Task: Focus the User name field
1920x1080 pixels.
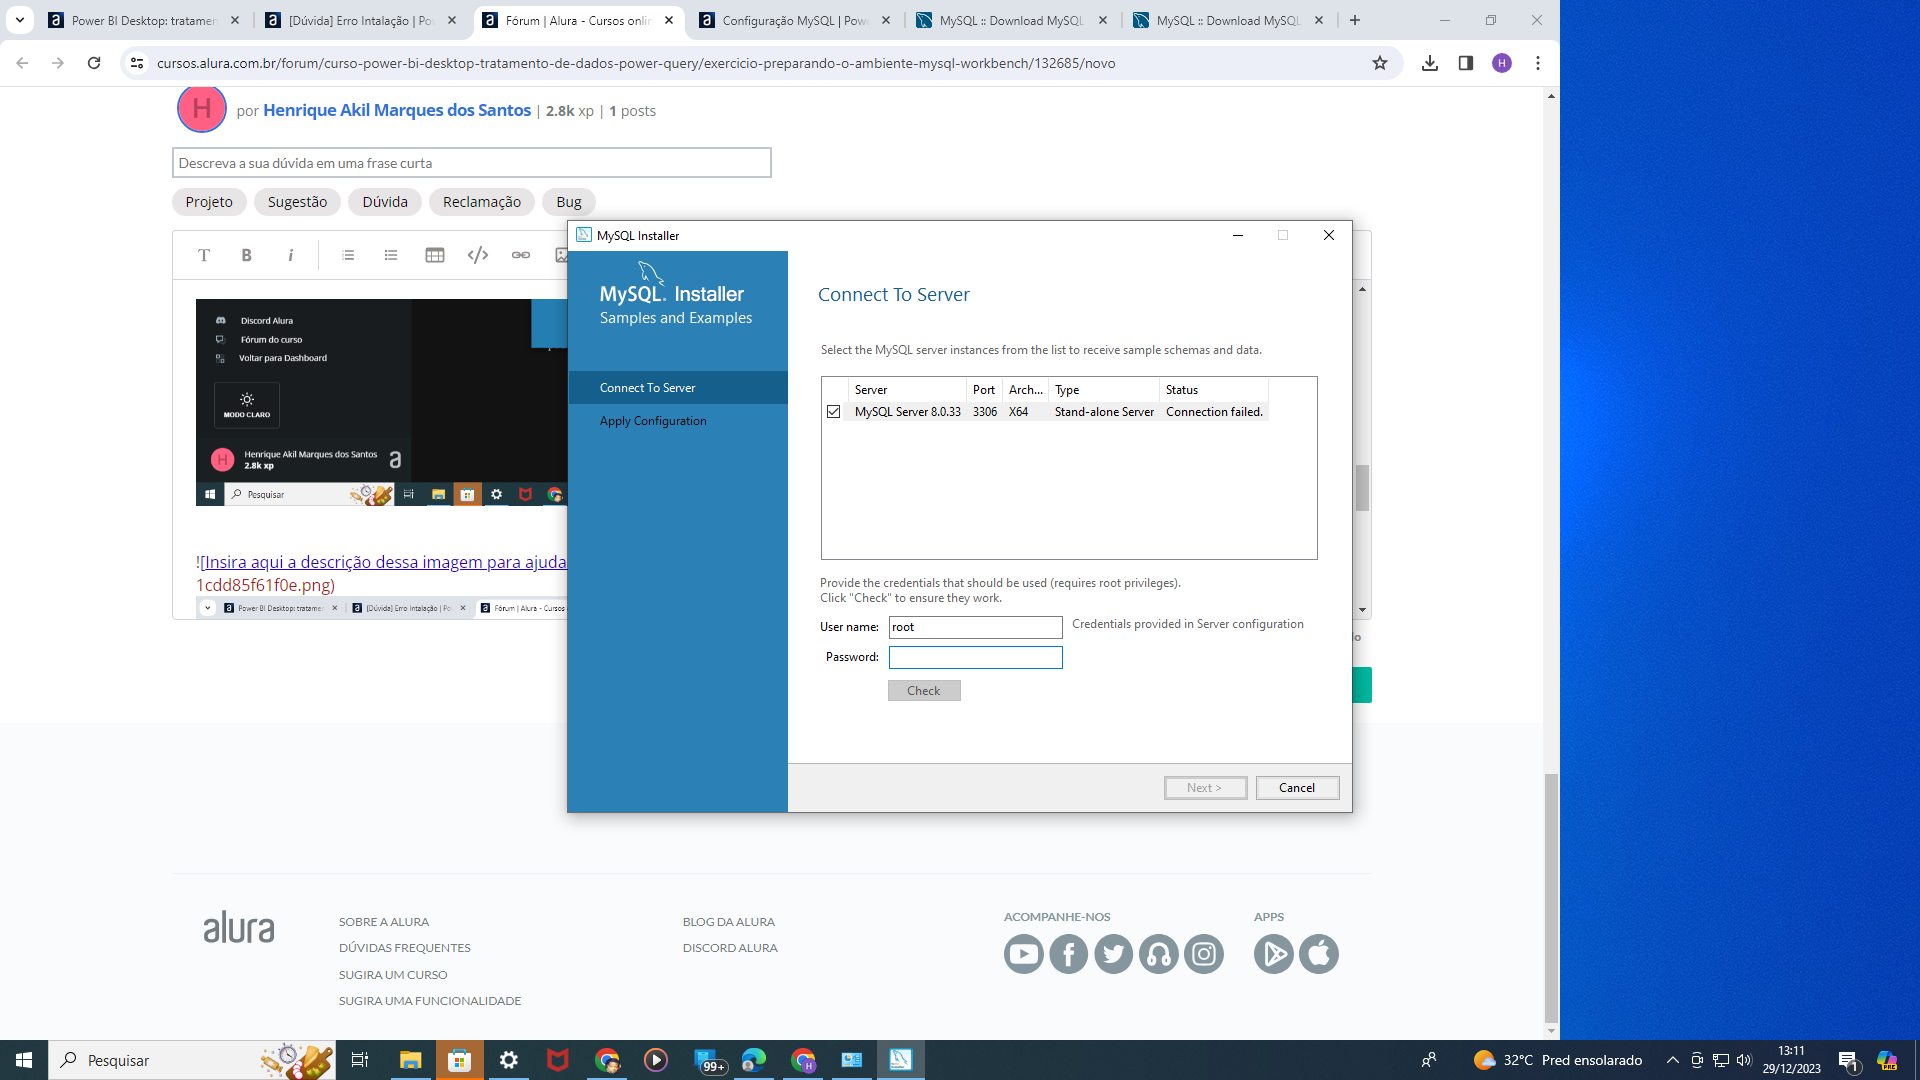Action: pyautogui.click(x=976, y=627)
